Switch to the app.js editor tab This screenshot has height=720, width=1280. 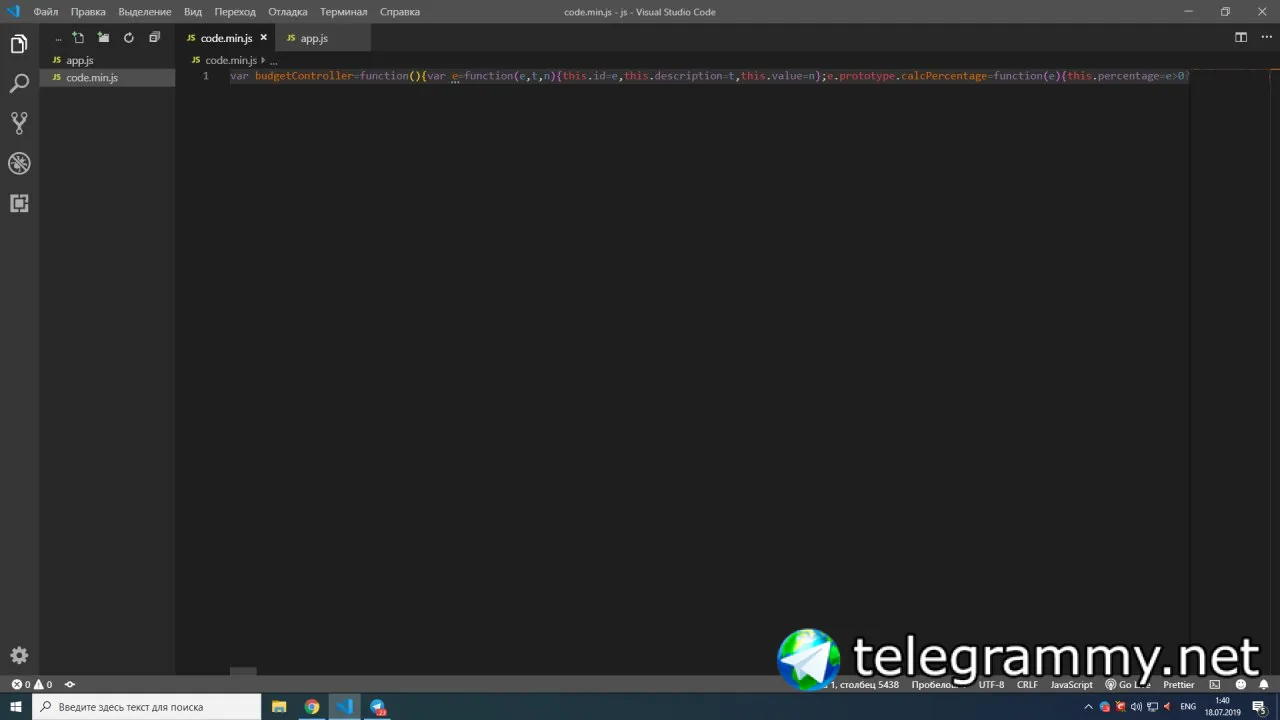click(322, 38)
